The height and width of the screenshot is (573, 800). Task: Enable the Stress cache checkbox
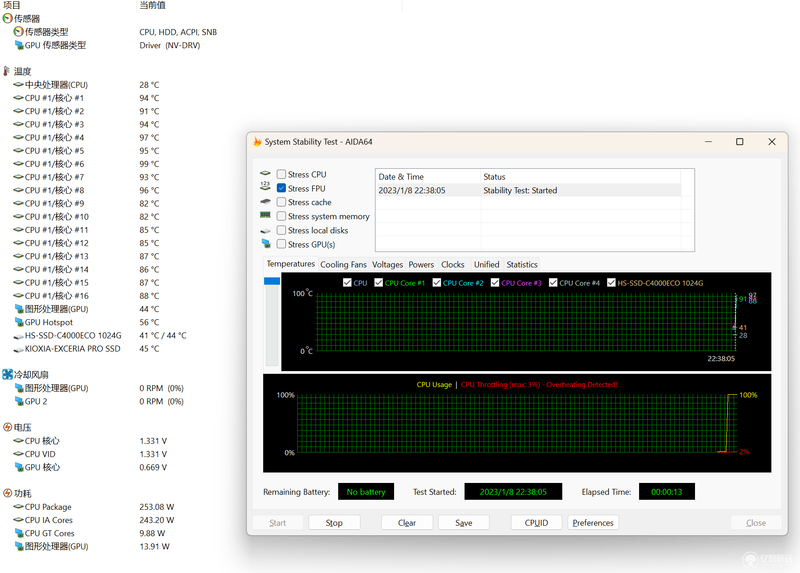[281, 202]
